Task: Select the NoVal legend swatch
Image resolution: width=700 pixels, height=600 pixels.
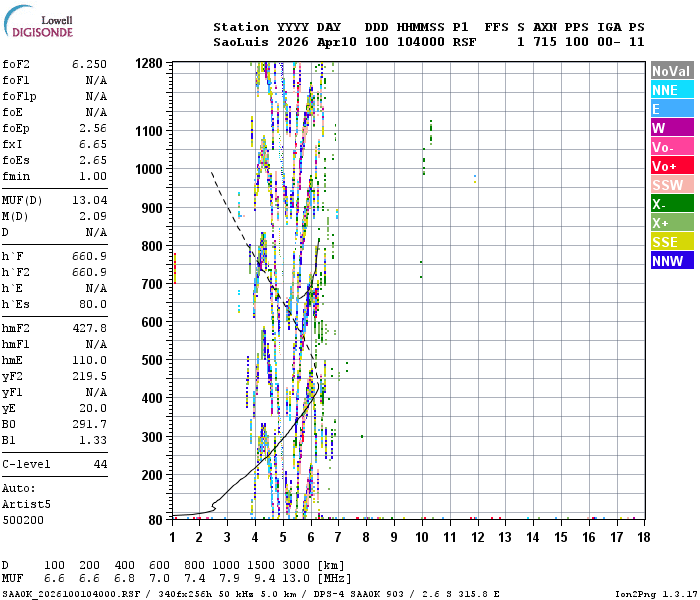Action: [x=672, y=71]
